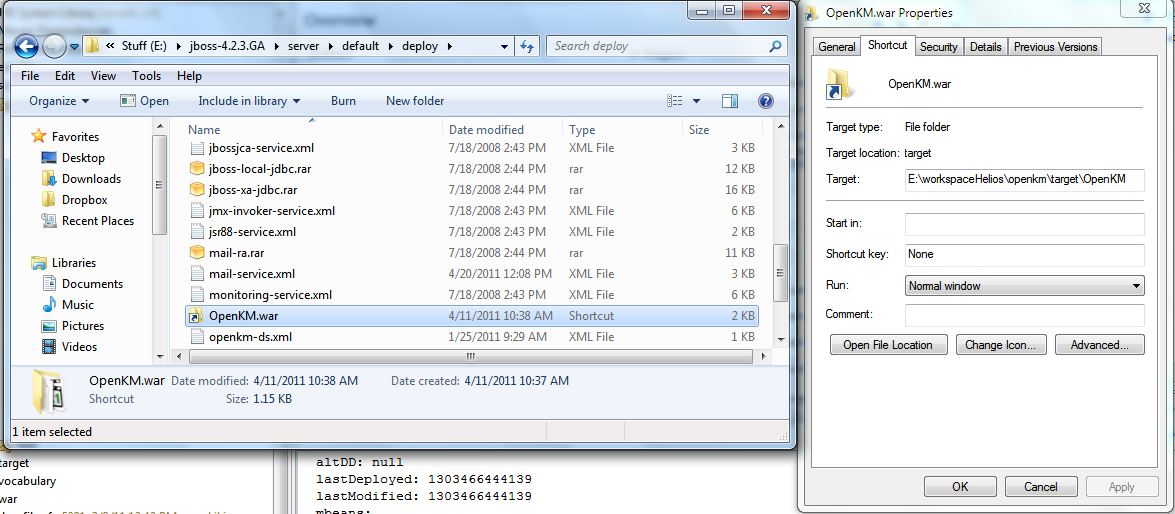Switch to the Previous Versions tab
The height and width of the screenshot is (514, 1175).
click(1055, 47)
